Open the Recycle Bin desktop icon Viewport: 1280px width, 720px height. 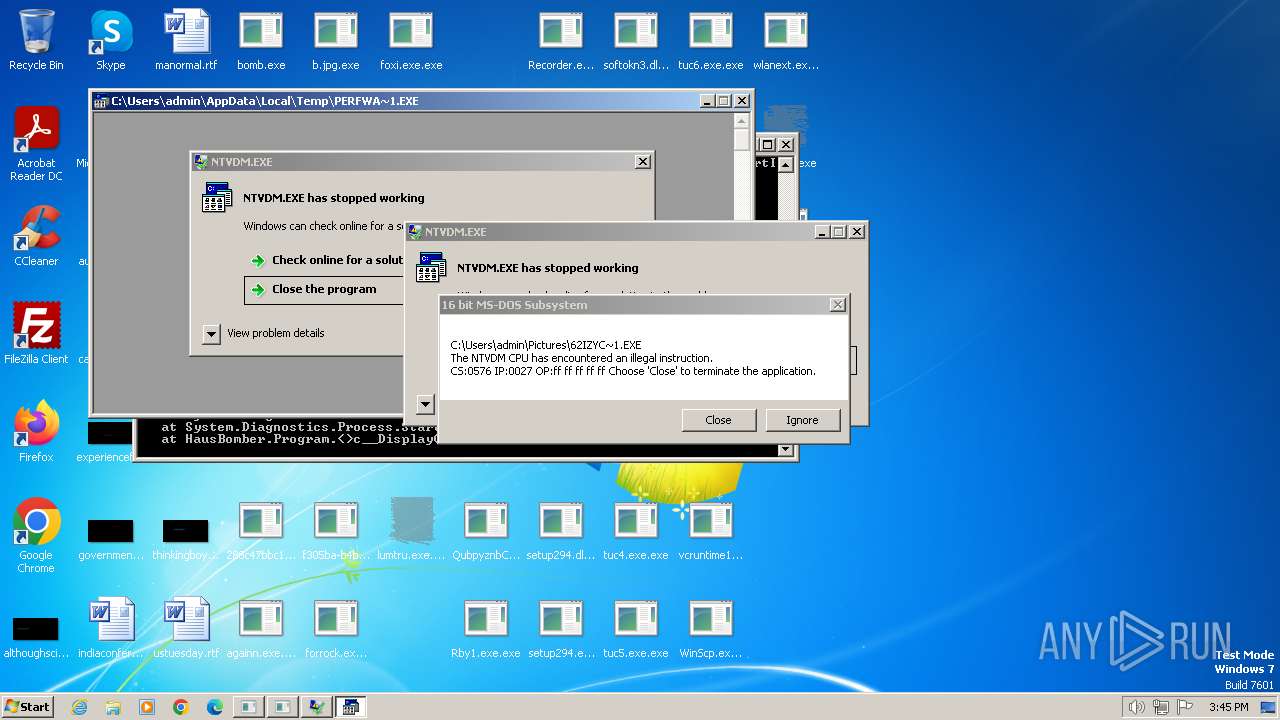pos(36,40)
